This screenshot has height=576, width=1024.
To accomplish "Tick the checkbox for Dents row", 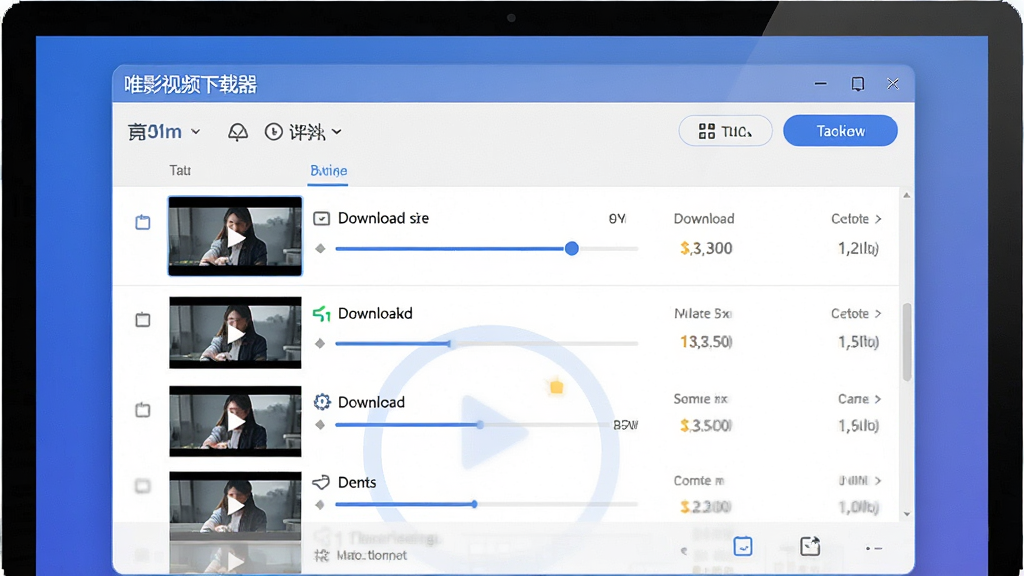I will coord(142,486).
